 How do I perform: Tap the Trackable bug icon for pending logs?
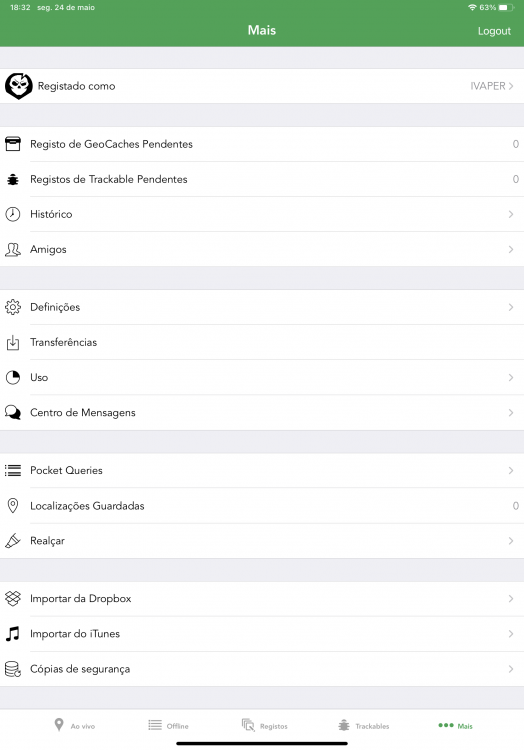13,179
